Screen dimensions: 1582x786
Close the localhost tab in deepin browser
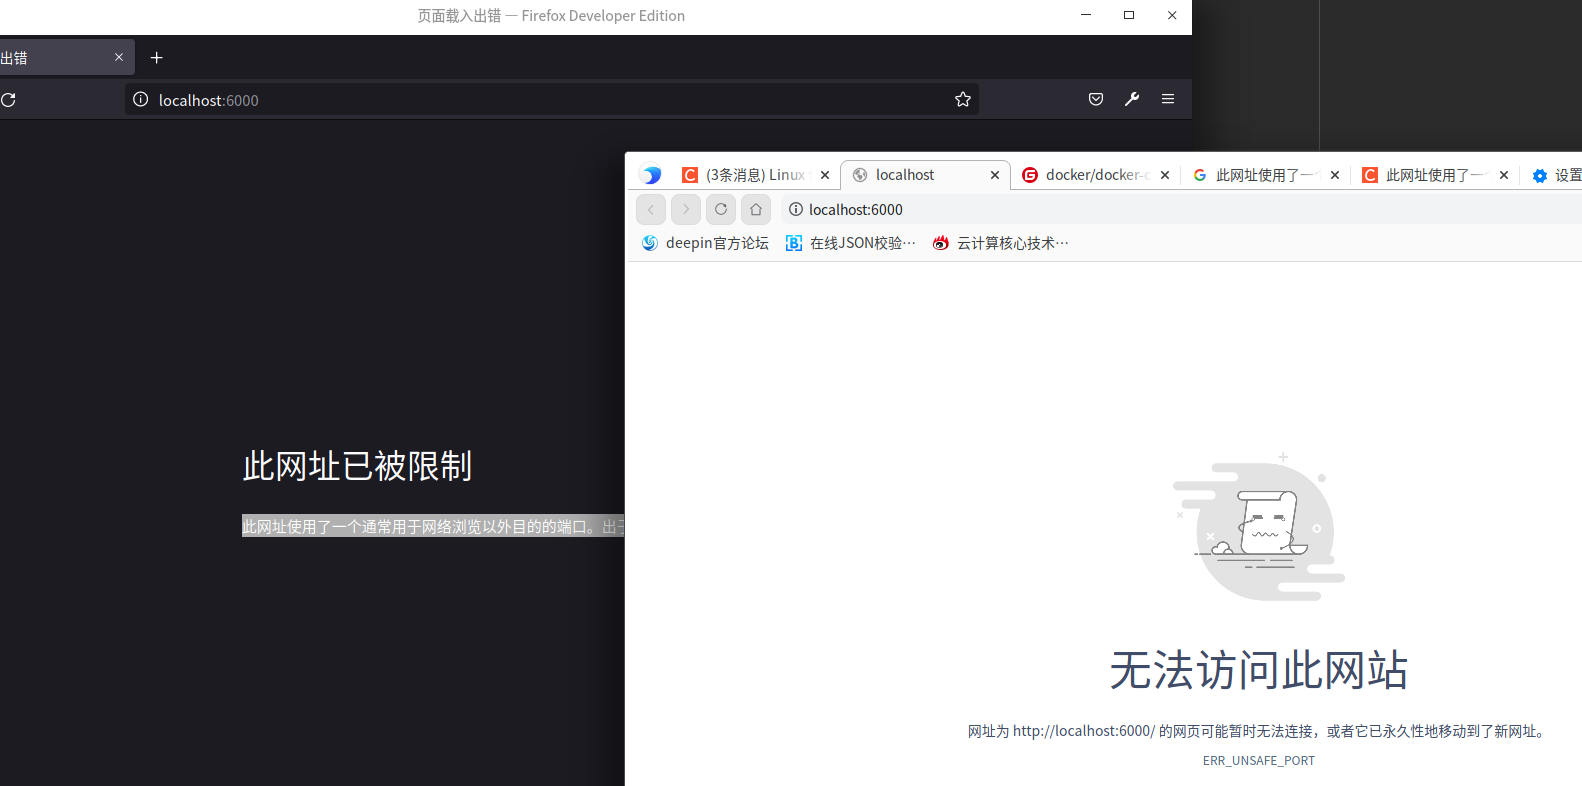pos(995,175)
